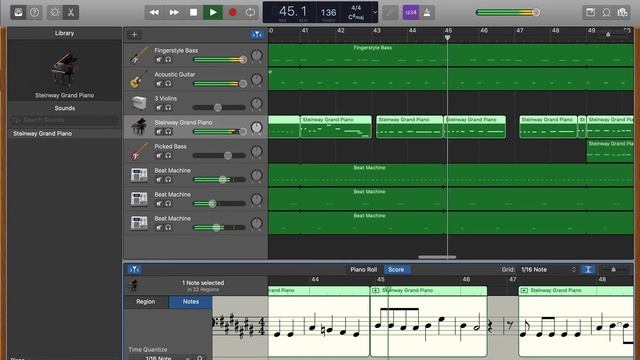This screenshot has height=360, width=640.
Task: Fast forward the playhead
Action: (174, 12)
